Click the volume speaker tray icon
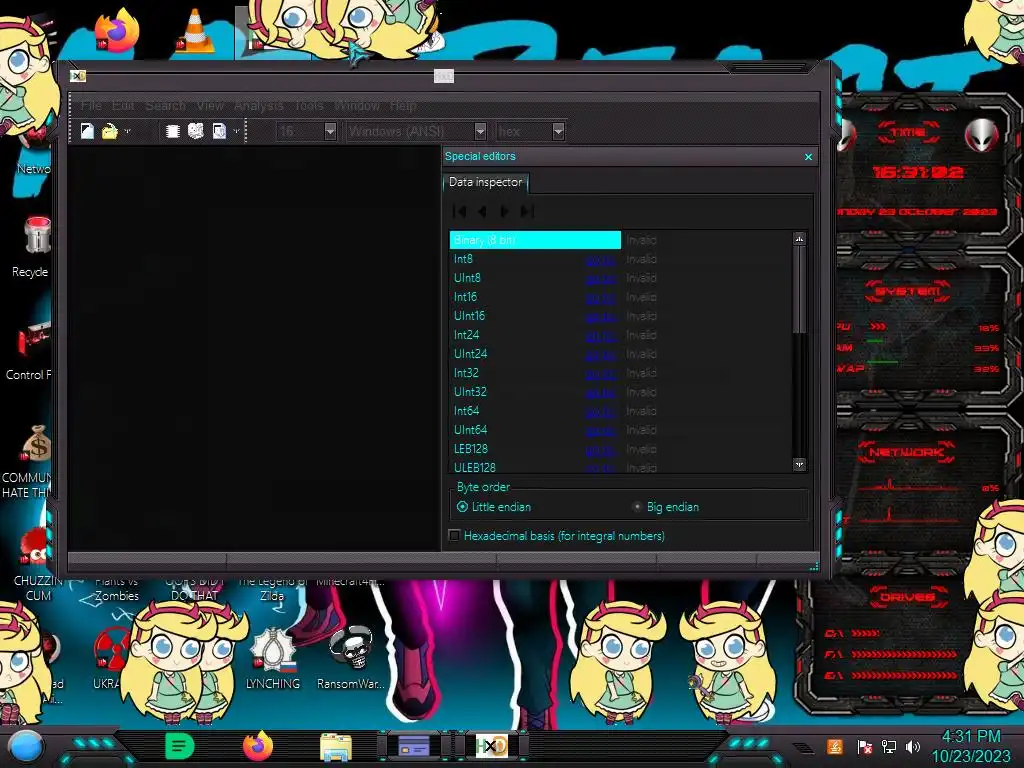The width and height of the screenshot is (1024, 768). tap(912, 746)
